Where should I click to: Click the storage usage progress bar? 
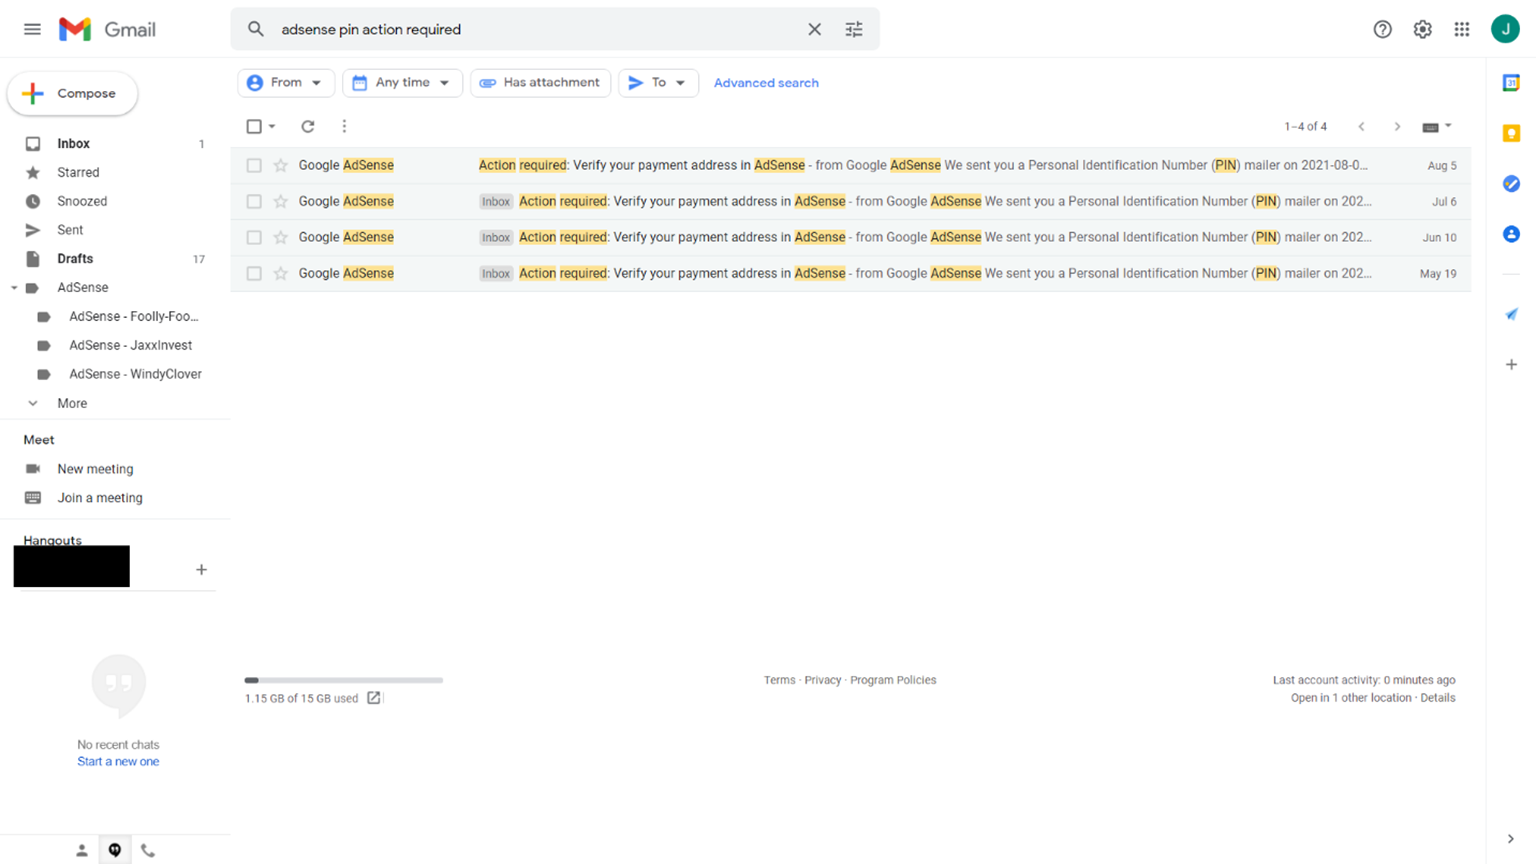[x=343, y=680]
